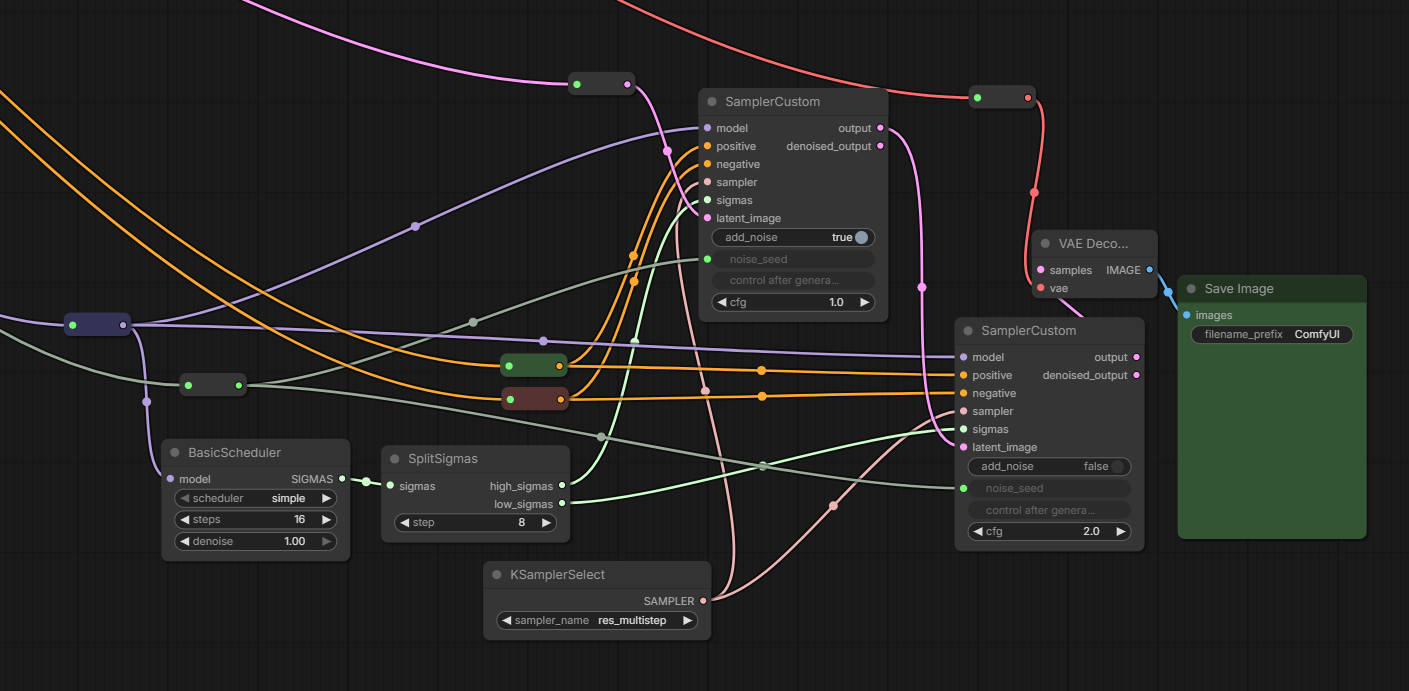This screenshot has height=691, width=1409.
Task: Decrease the denoise value of 1.00
Action: coord(185,541)
